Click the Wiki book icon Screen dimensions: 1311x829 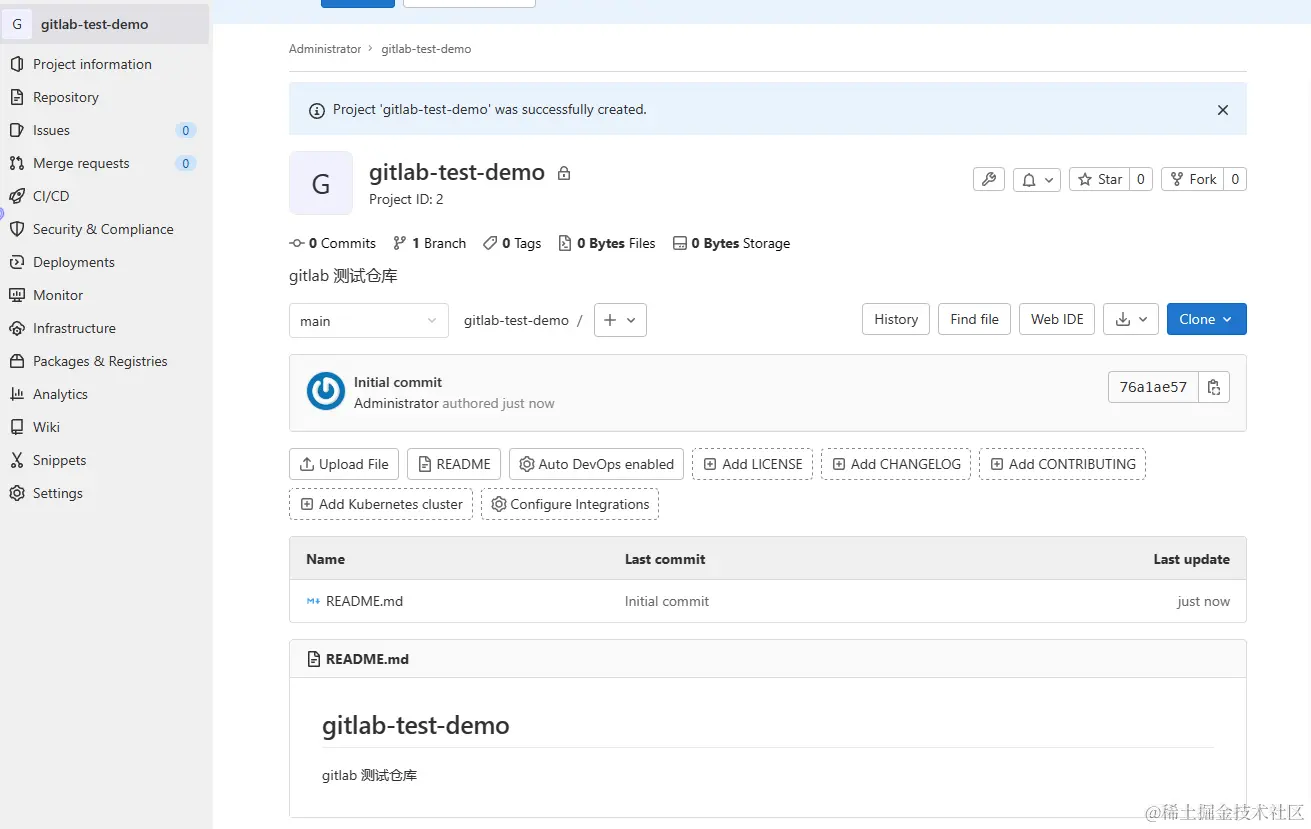pyautogui.click(x=16, y=427)
